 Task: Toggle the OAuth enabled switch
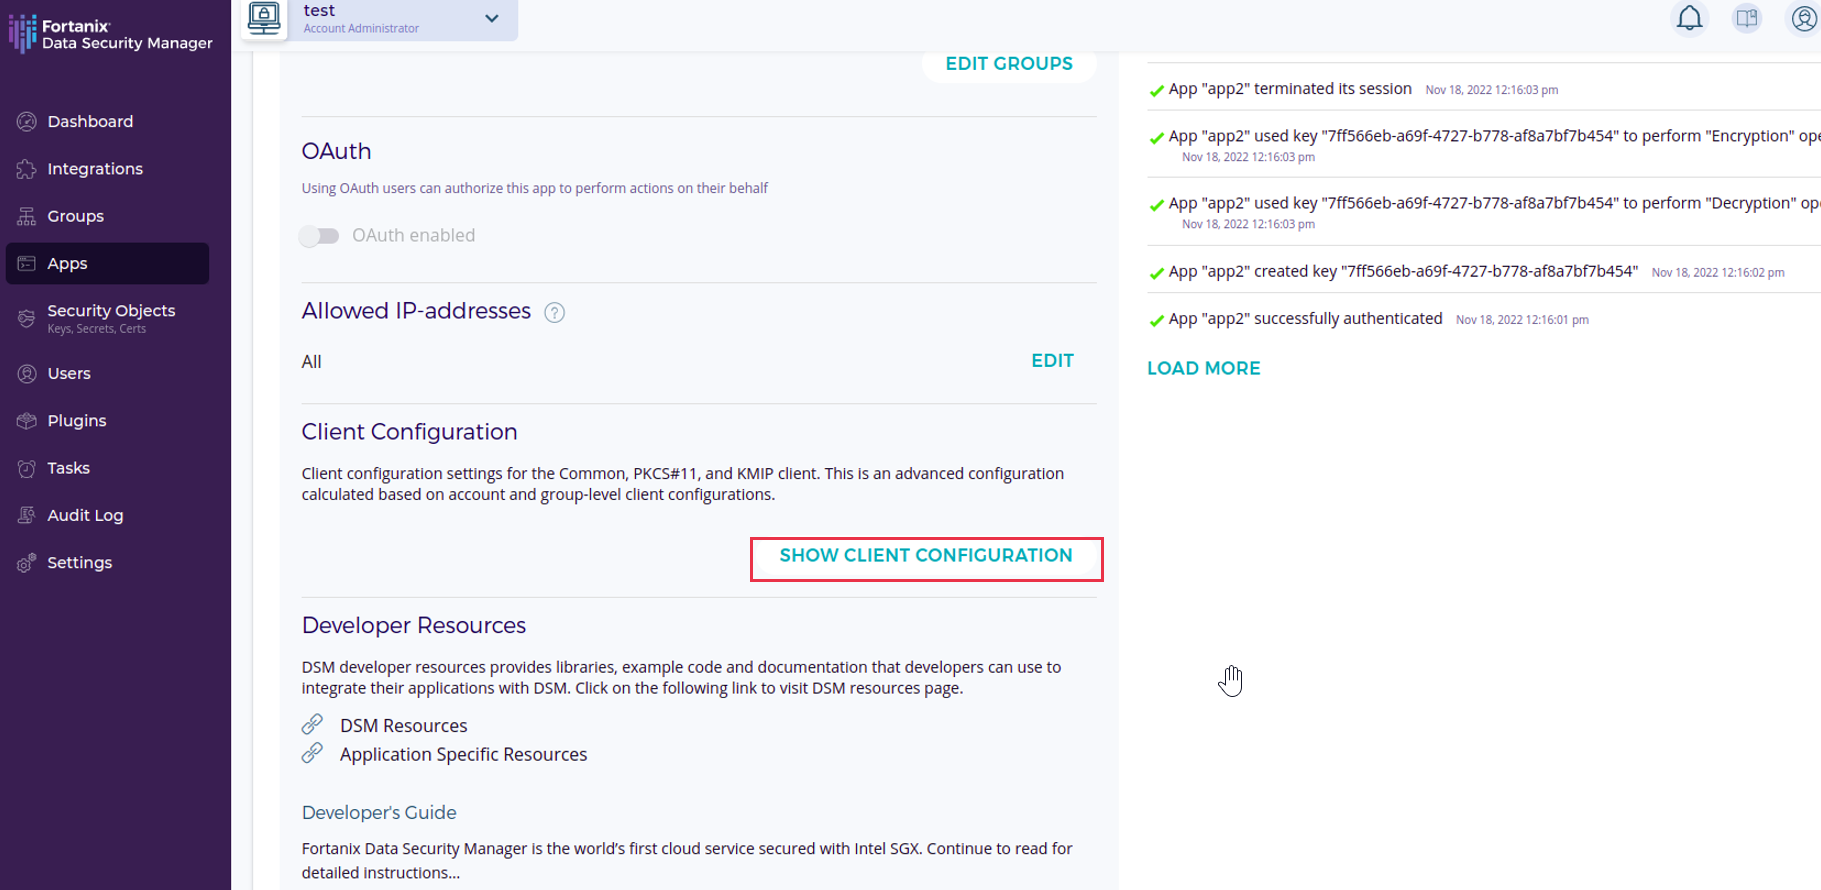point(320,236)
